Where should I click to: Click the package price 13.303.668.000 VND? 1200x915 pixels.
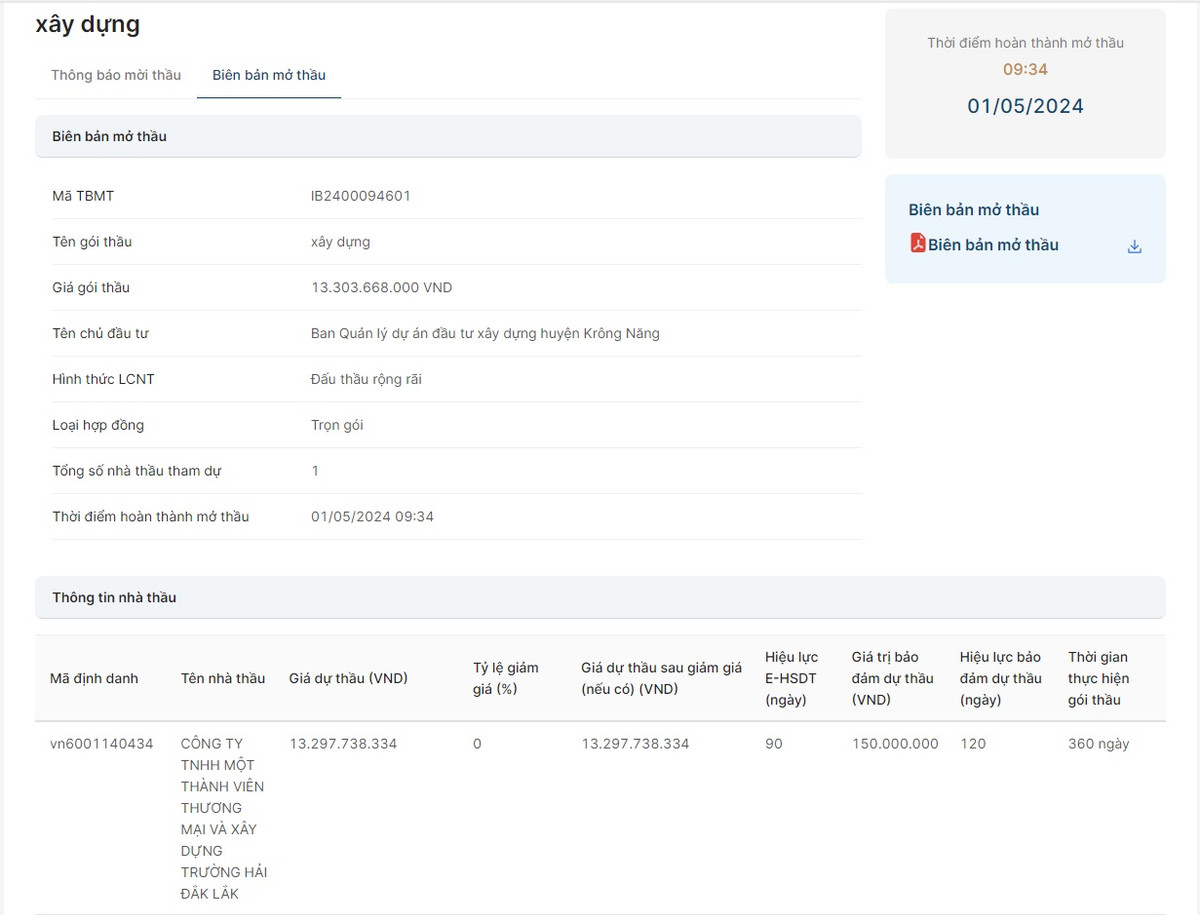pyautogui.click(x=382, y=288)
